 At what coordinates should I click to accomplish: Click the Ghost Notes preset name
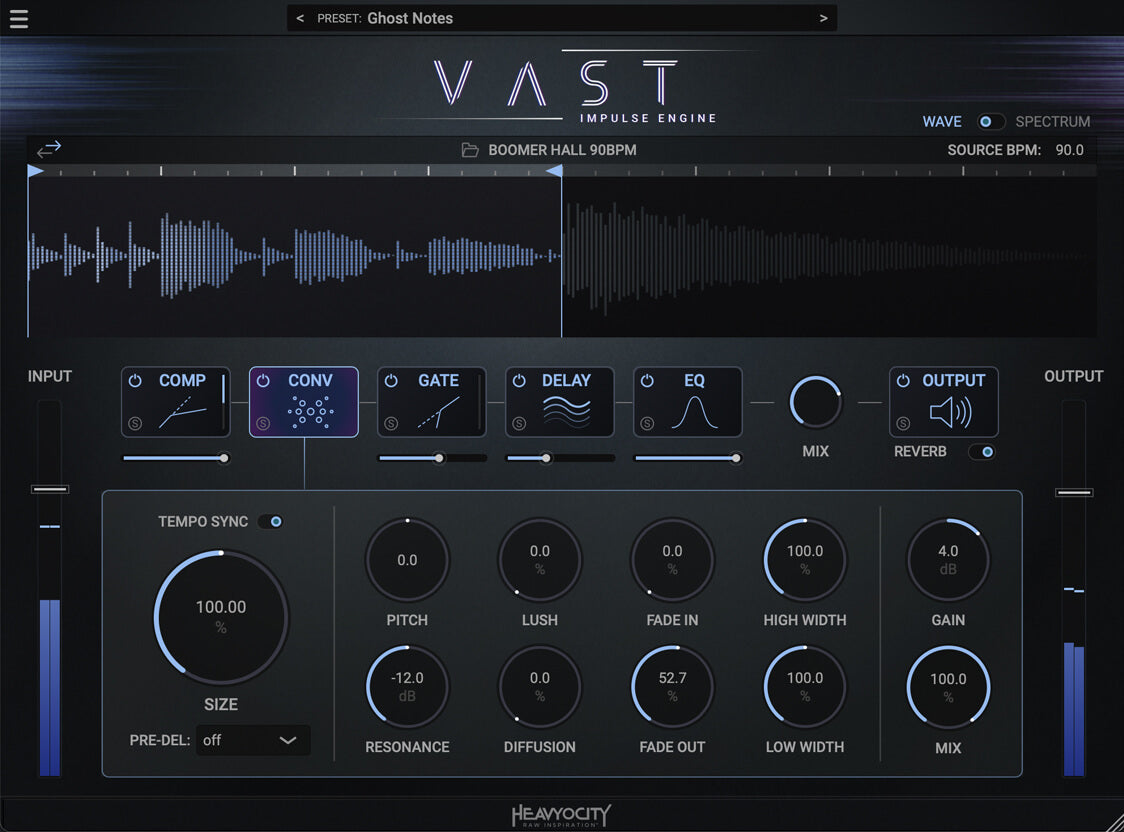[x=410, y=18]
